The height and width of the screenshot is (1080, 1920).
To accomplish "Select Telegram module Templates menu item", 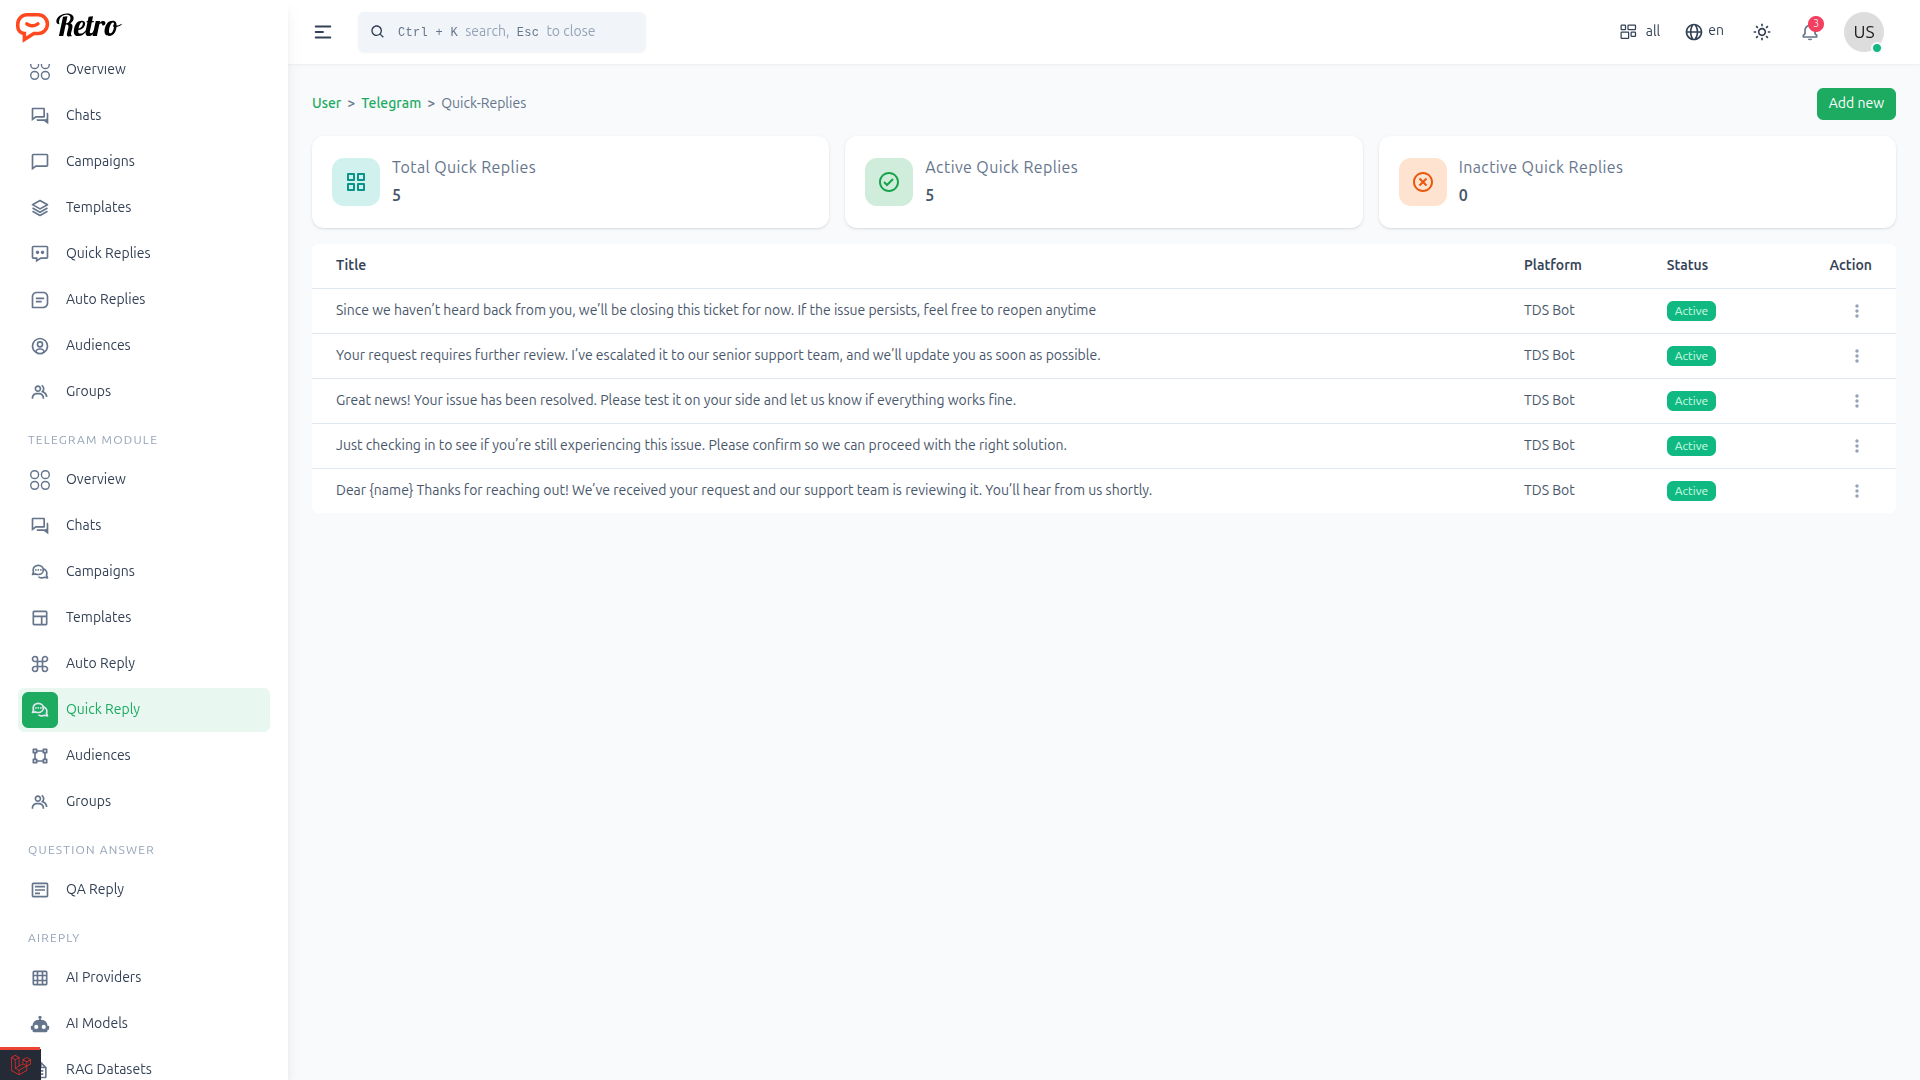I will pyautogui.click(x=98, y=617).
